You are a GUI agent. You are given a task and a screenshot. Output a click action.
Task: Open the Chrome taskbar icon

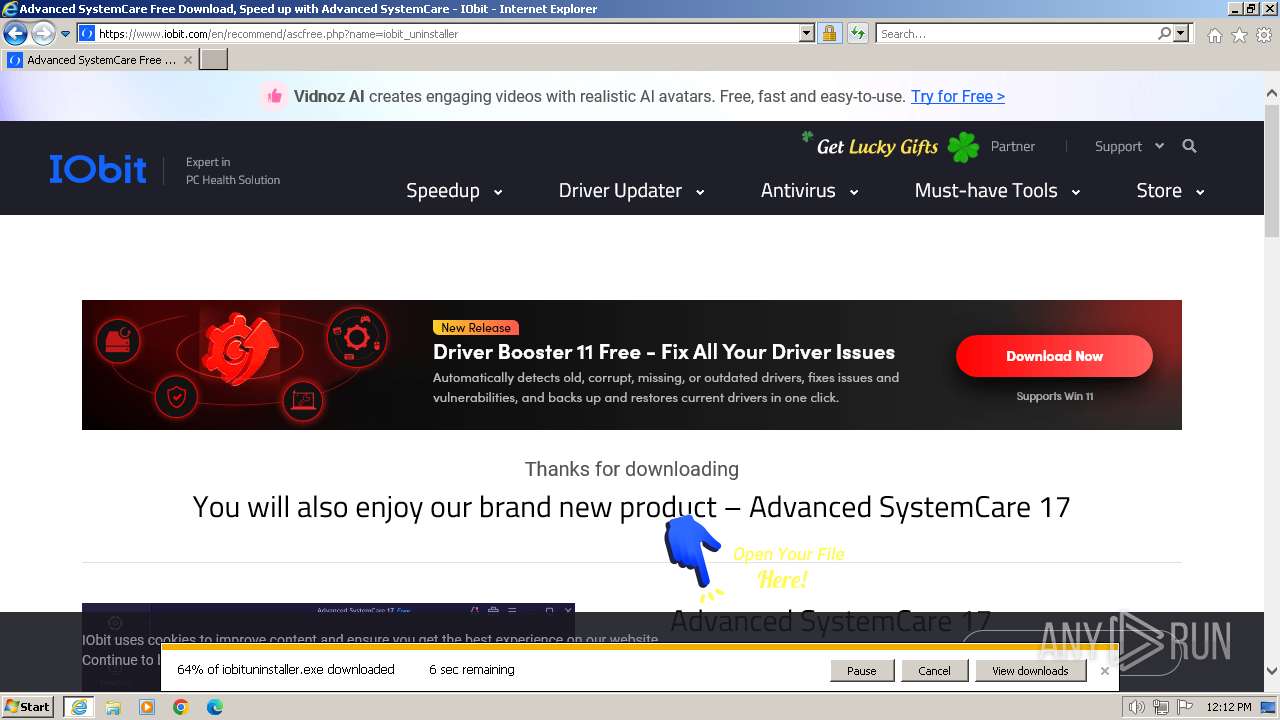pyautogui.click(x=181, y=707)
